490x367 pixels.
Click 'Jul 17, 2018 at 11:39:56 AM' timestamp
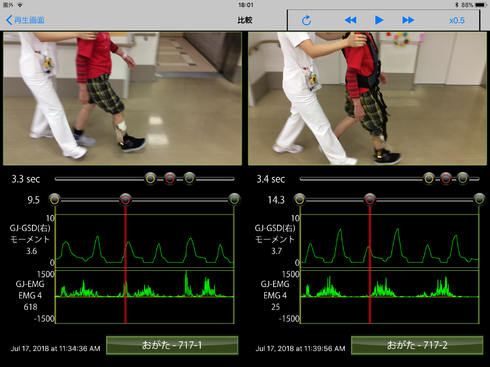[300, 349]
